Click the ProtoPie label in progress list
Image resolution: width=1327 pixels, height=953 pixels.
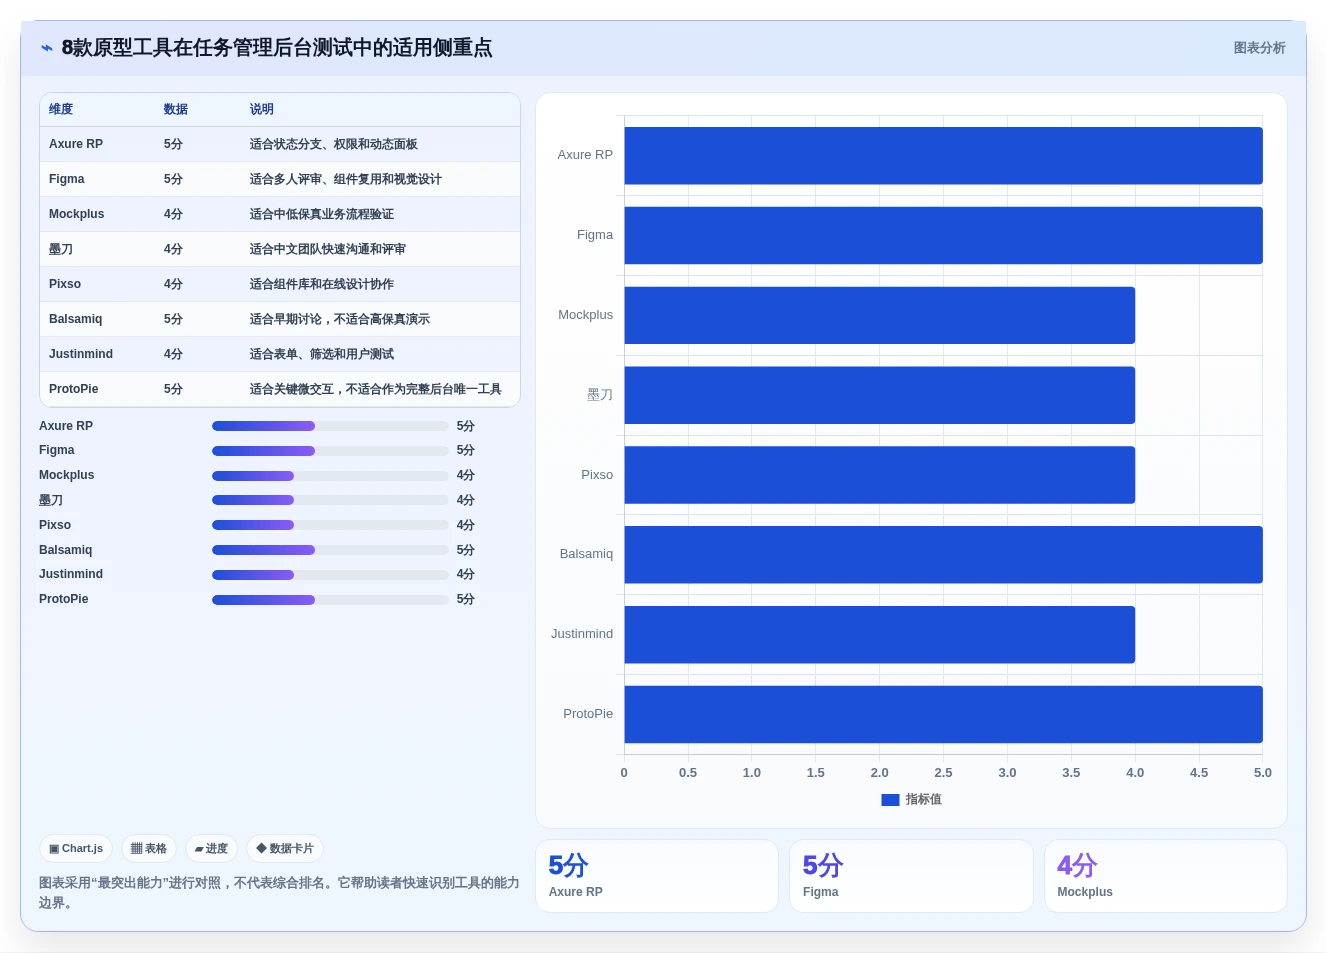pyautogui.click(x=64, y=600)
